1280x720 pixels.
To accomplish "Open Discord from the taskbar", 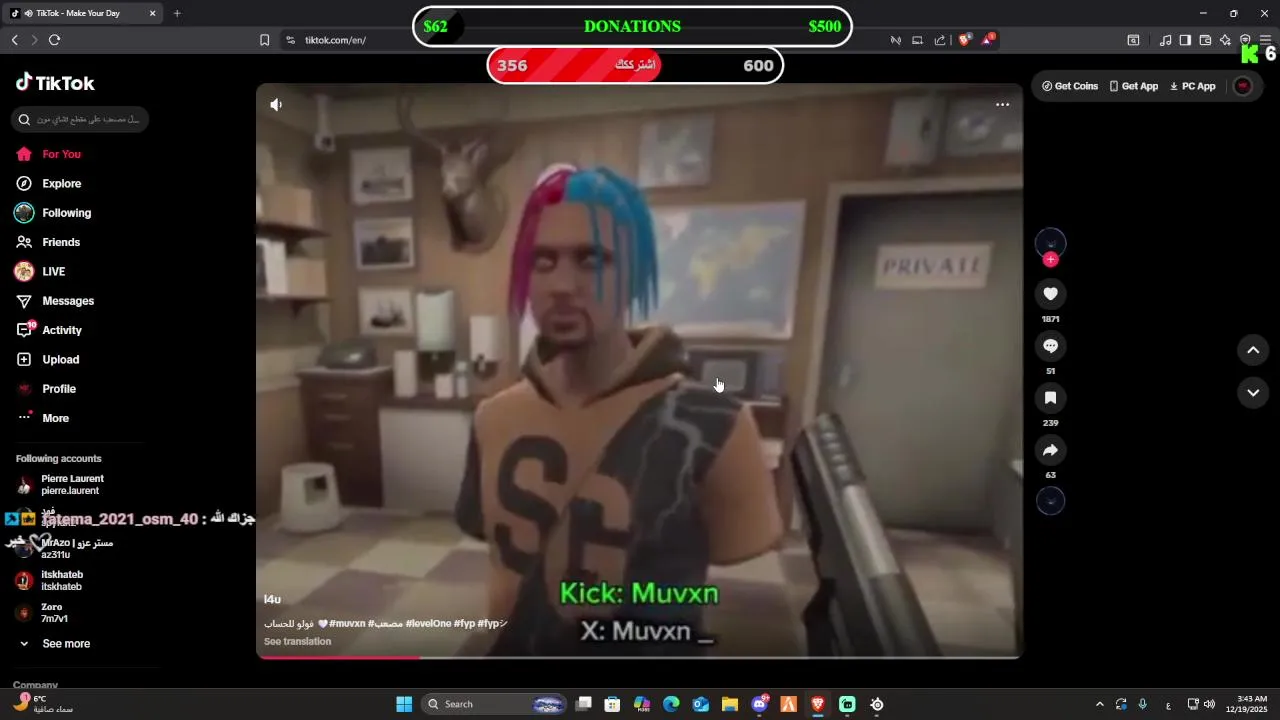I will click(x=759, y=704).
